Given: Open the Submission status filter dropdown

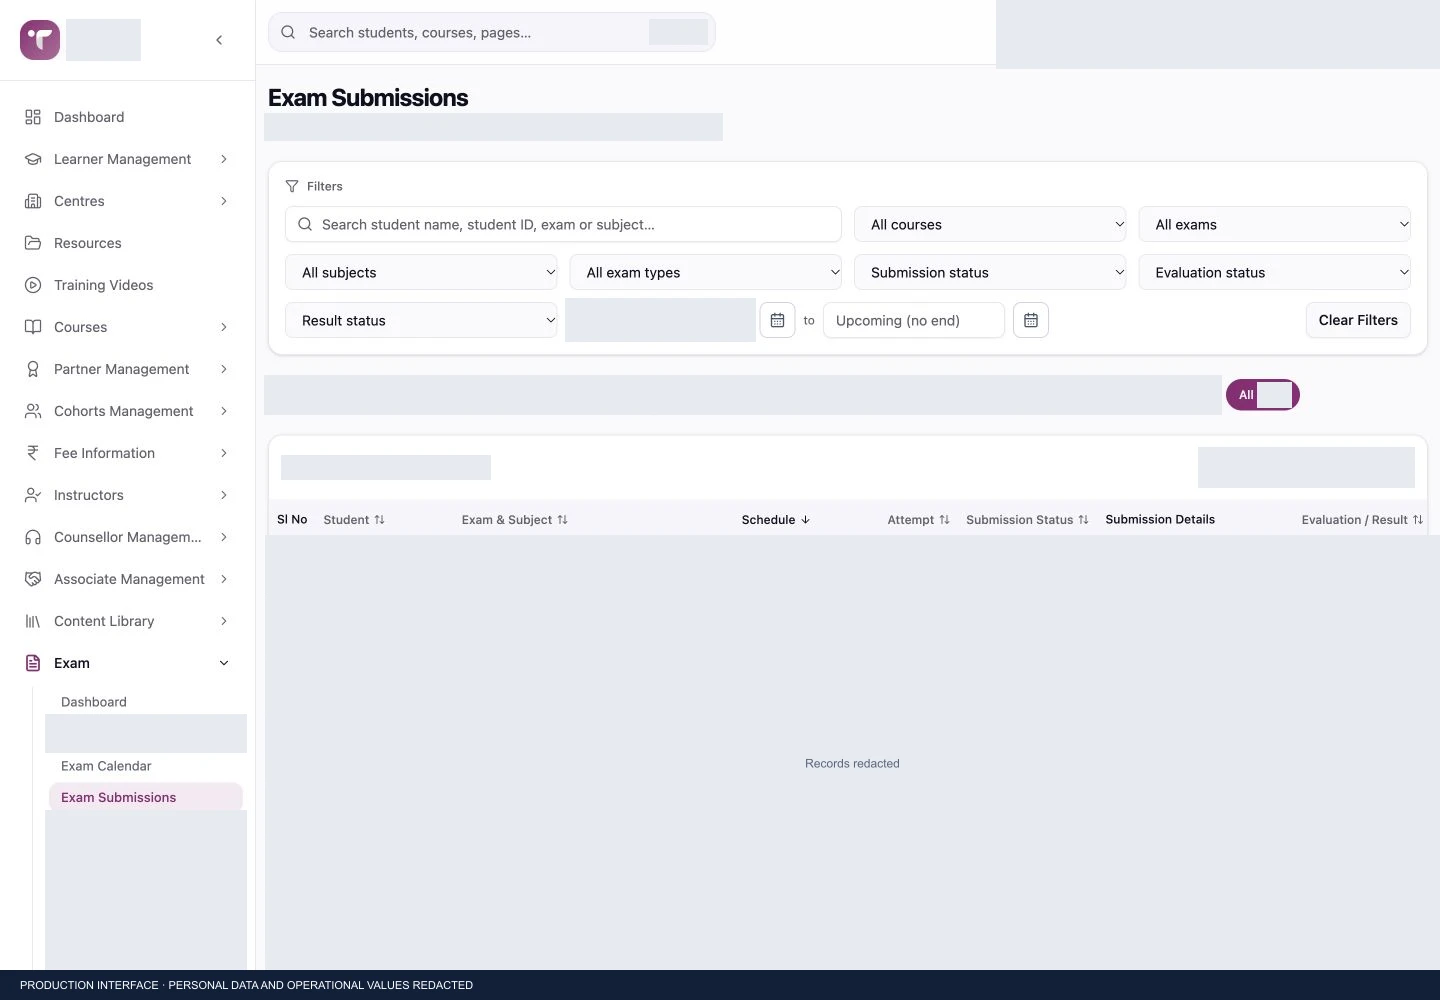Looking at the screenshot, I should pyautogui.click(x=990, y=273).
